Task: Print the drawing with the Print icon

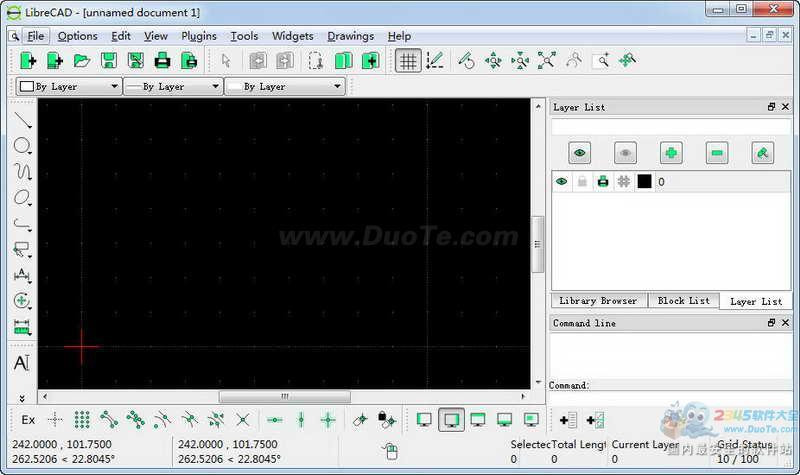Action: (162, 61)
